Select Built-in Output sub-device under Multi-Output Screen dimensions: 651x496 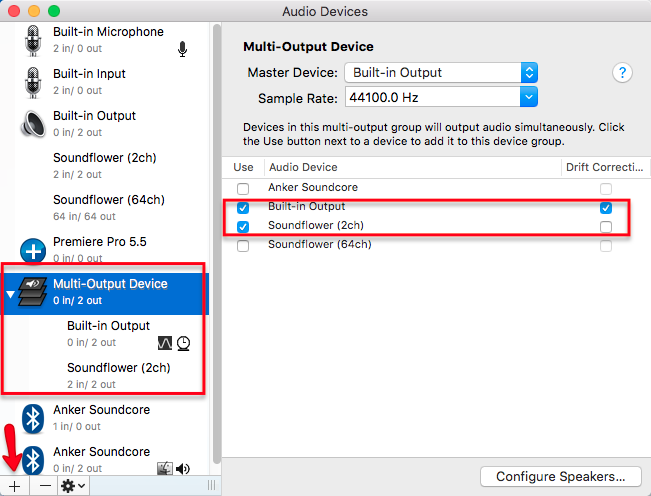[x=105, y=334]
